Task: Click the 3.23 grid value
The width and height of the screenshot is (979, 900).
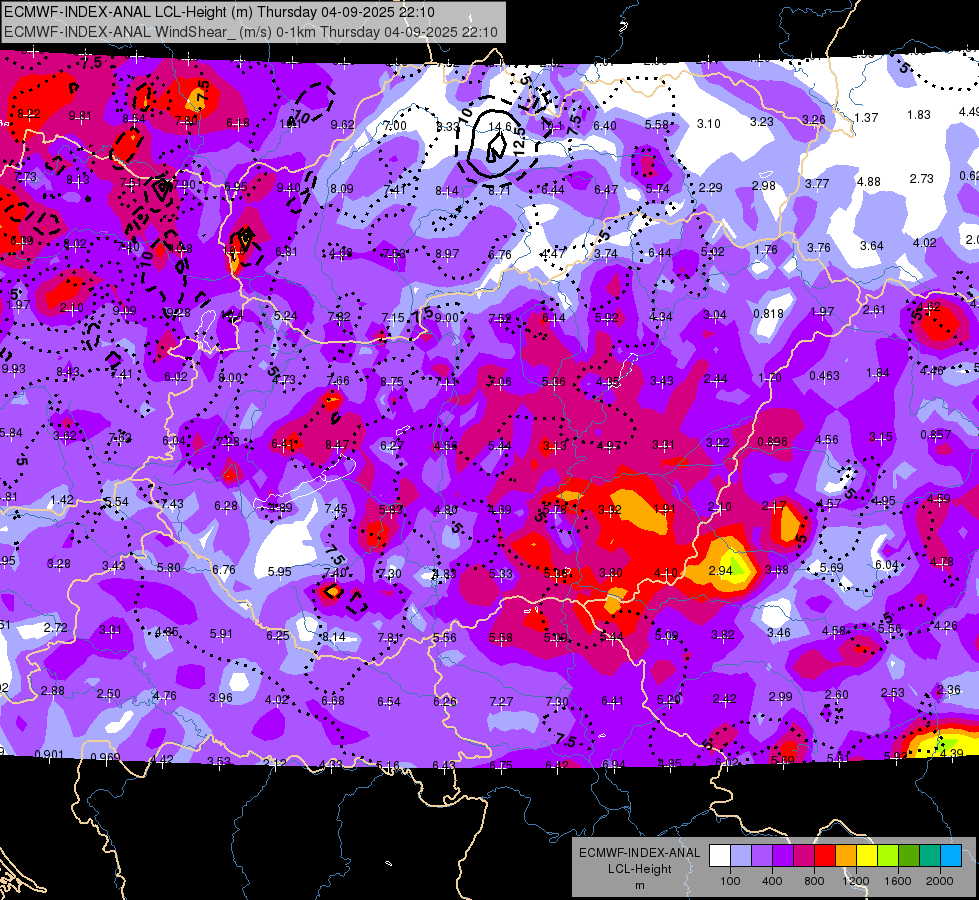Action: [762, 121]
